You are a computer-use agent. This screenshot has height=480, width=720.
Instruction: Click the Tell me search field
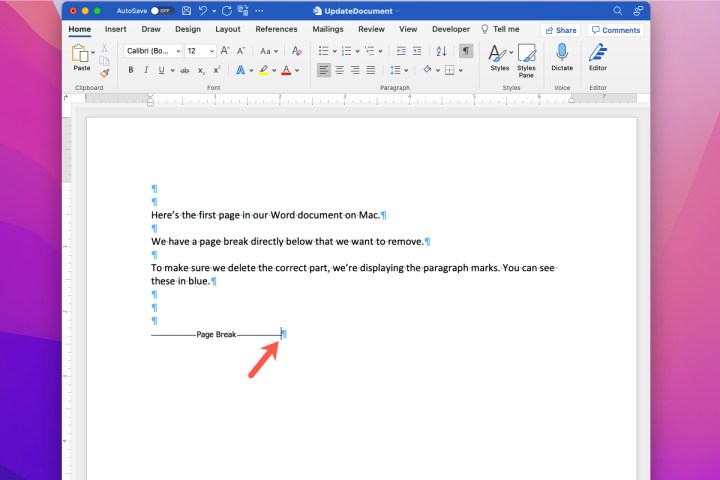click(x=500, y=29)
